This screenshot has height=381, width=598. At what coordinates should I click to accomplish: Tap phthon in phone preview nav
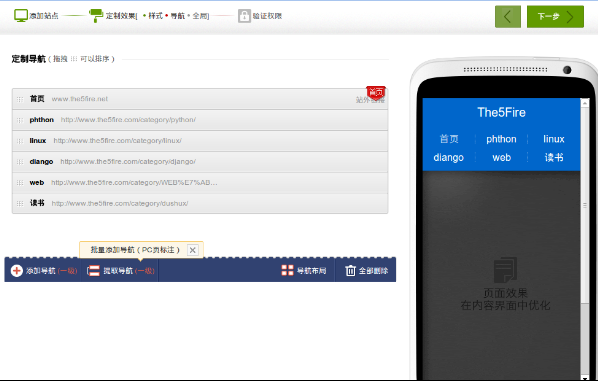(x=501, y=139)
